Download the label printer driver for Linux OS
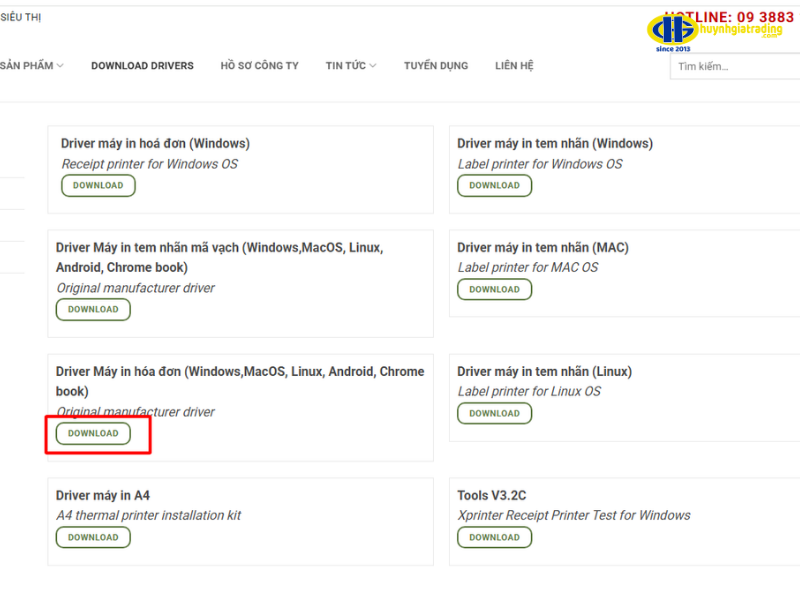 coord(494,413)
